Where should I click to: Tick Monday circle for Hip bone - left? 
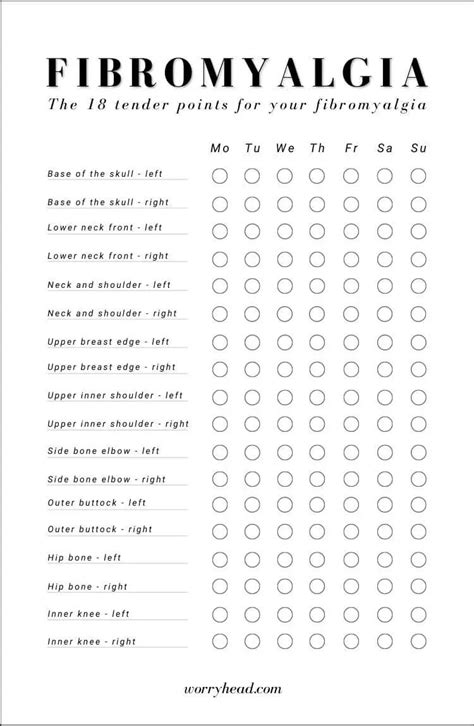pos(219,560)
